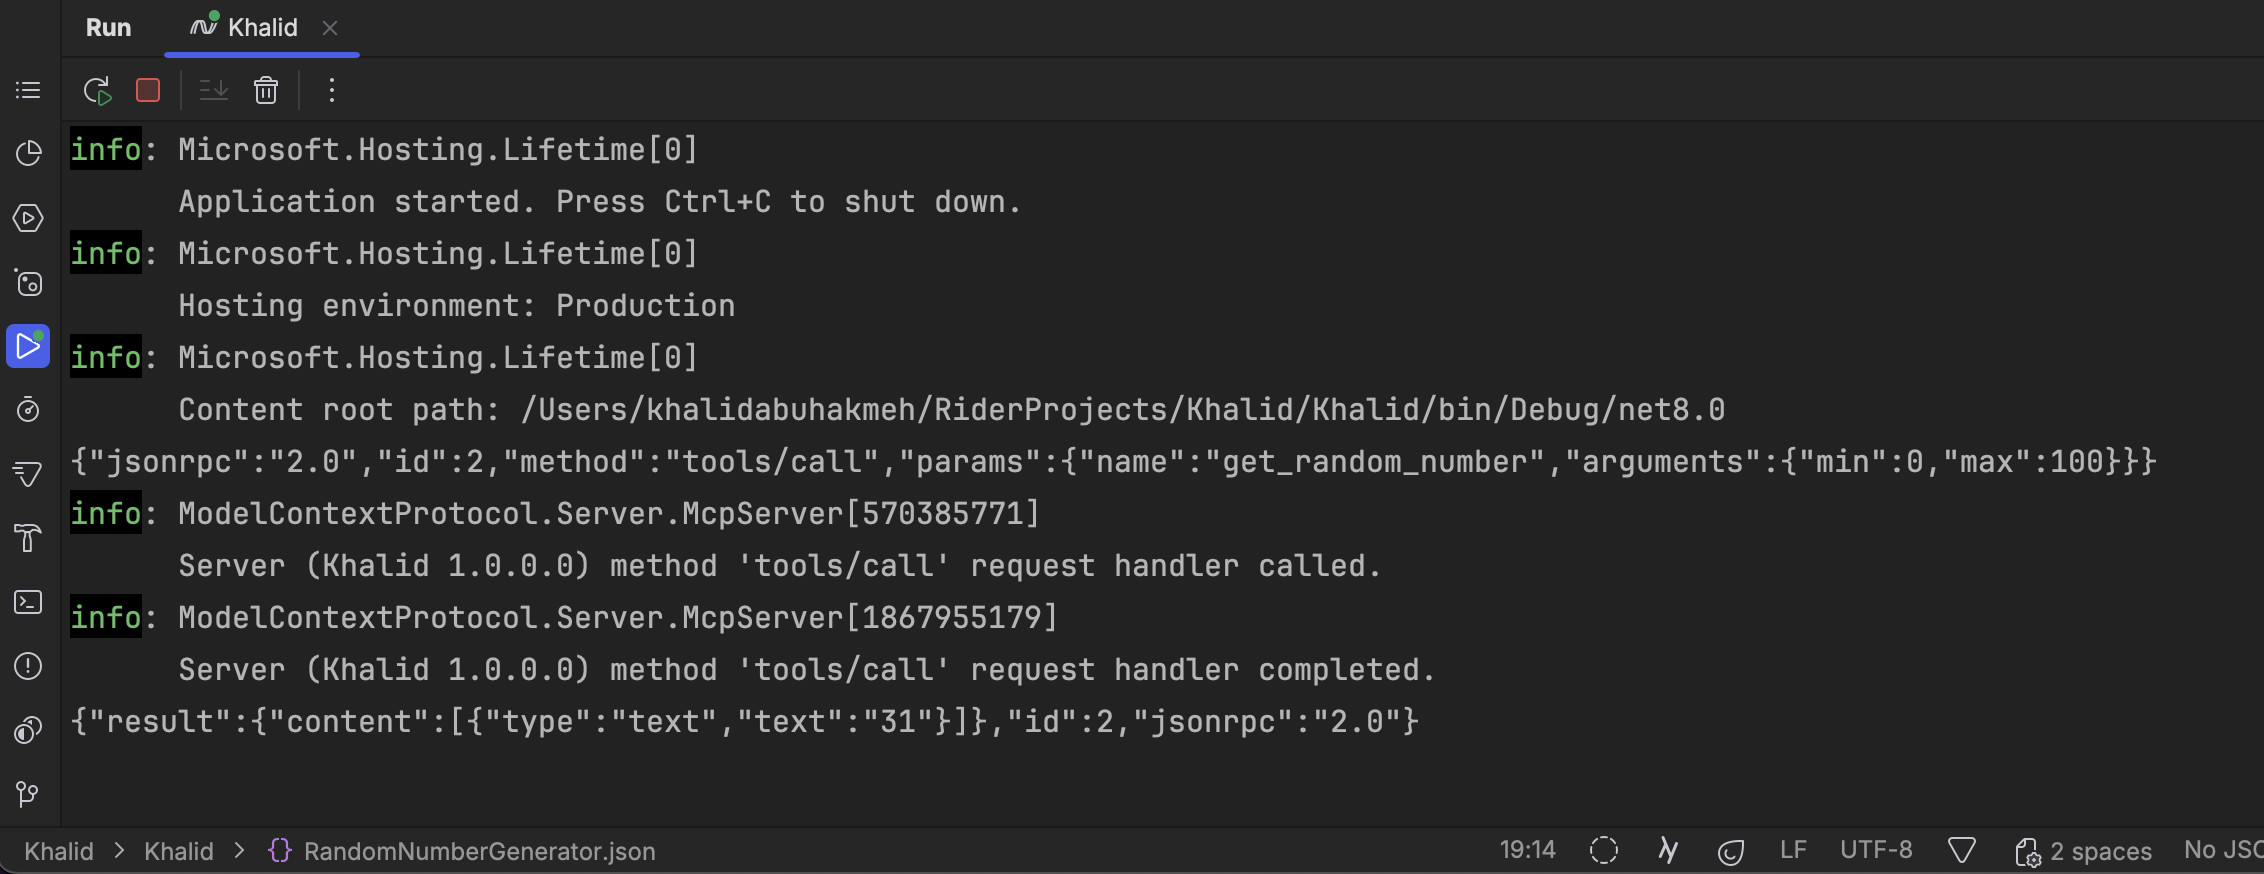This screenshot has width=2264, height=874.
Task: Open the Problems tool window icon
Action: (x=28, y=666)
